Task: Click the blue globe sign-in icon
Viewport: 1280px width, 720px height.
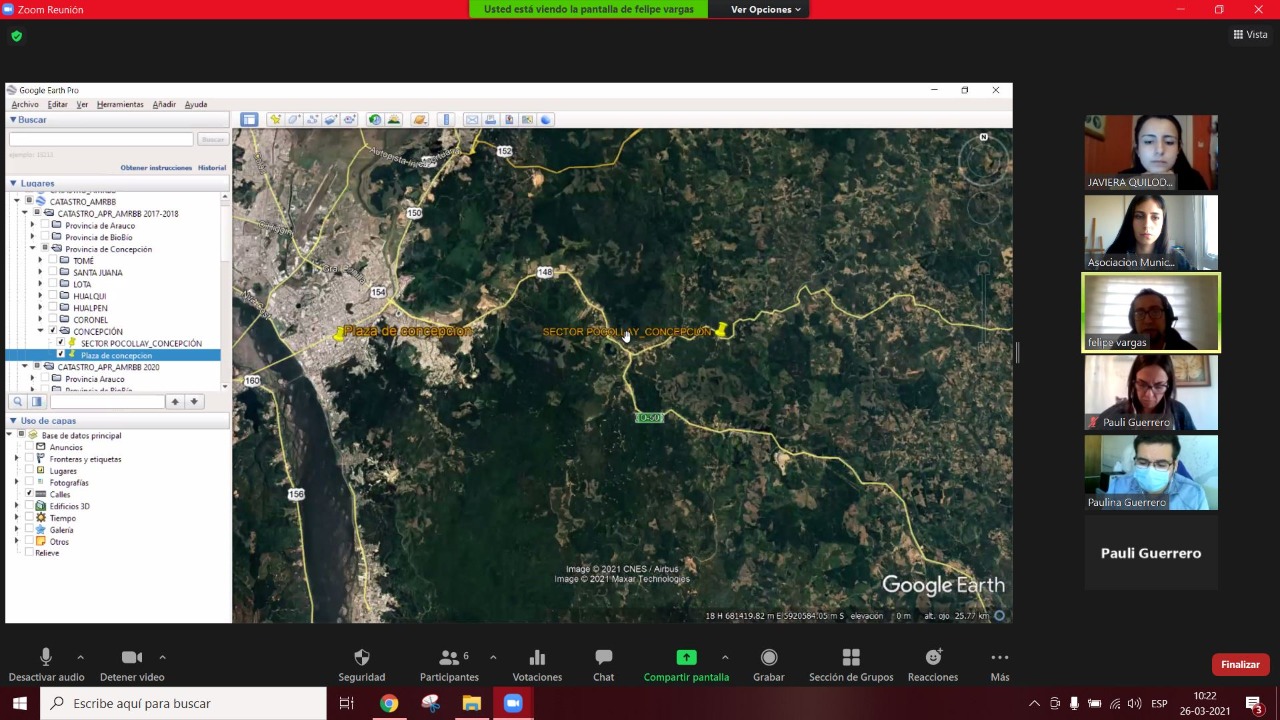Action: [x=546, y=120]
